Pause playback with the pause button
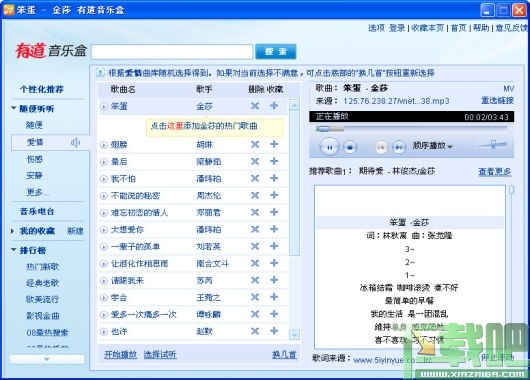 point(329,147)
